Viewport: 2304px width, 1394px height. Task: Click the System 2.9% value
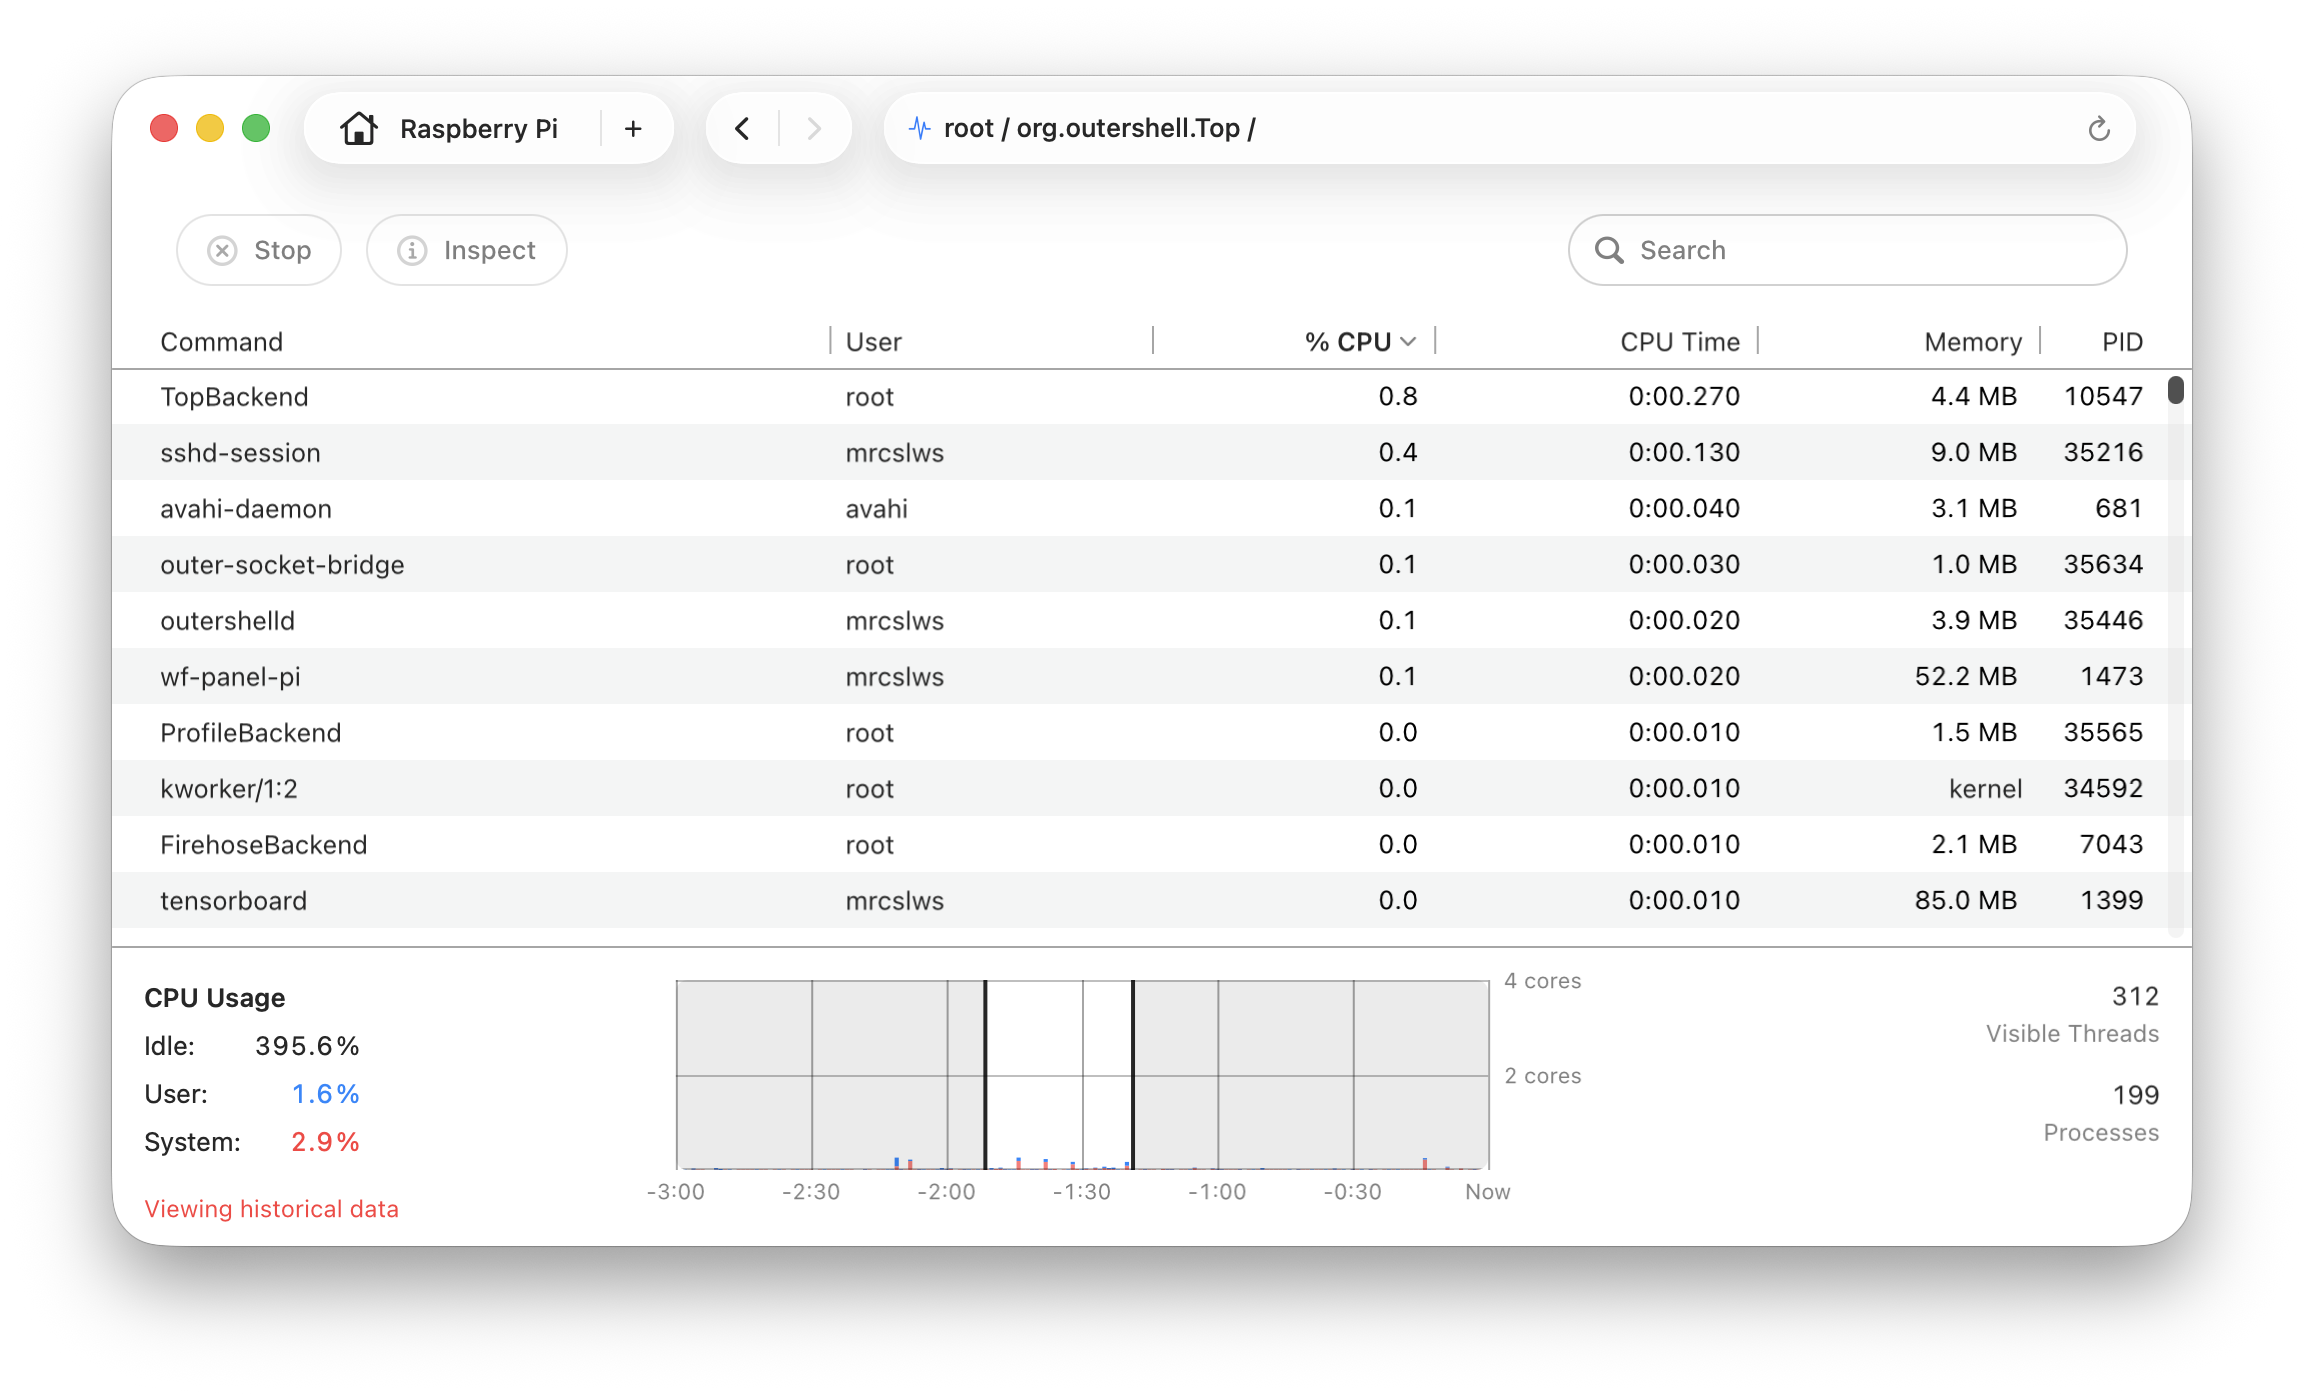coord(326,1142)
